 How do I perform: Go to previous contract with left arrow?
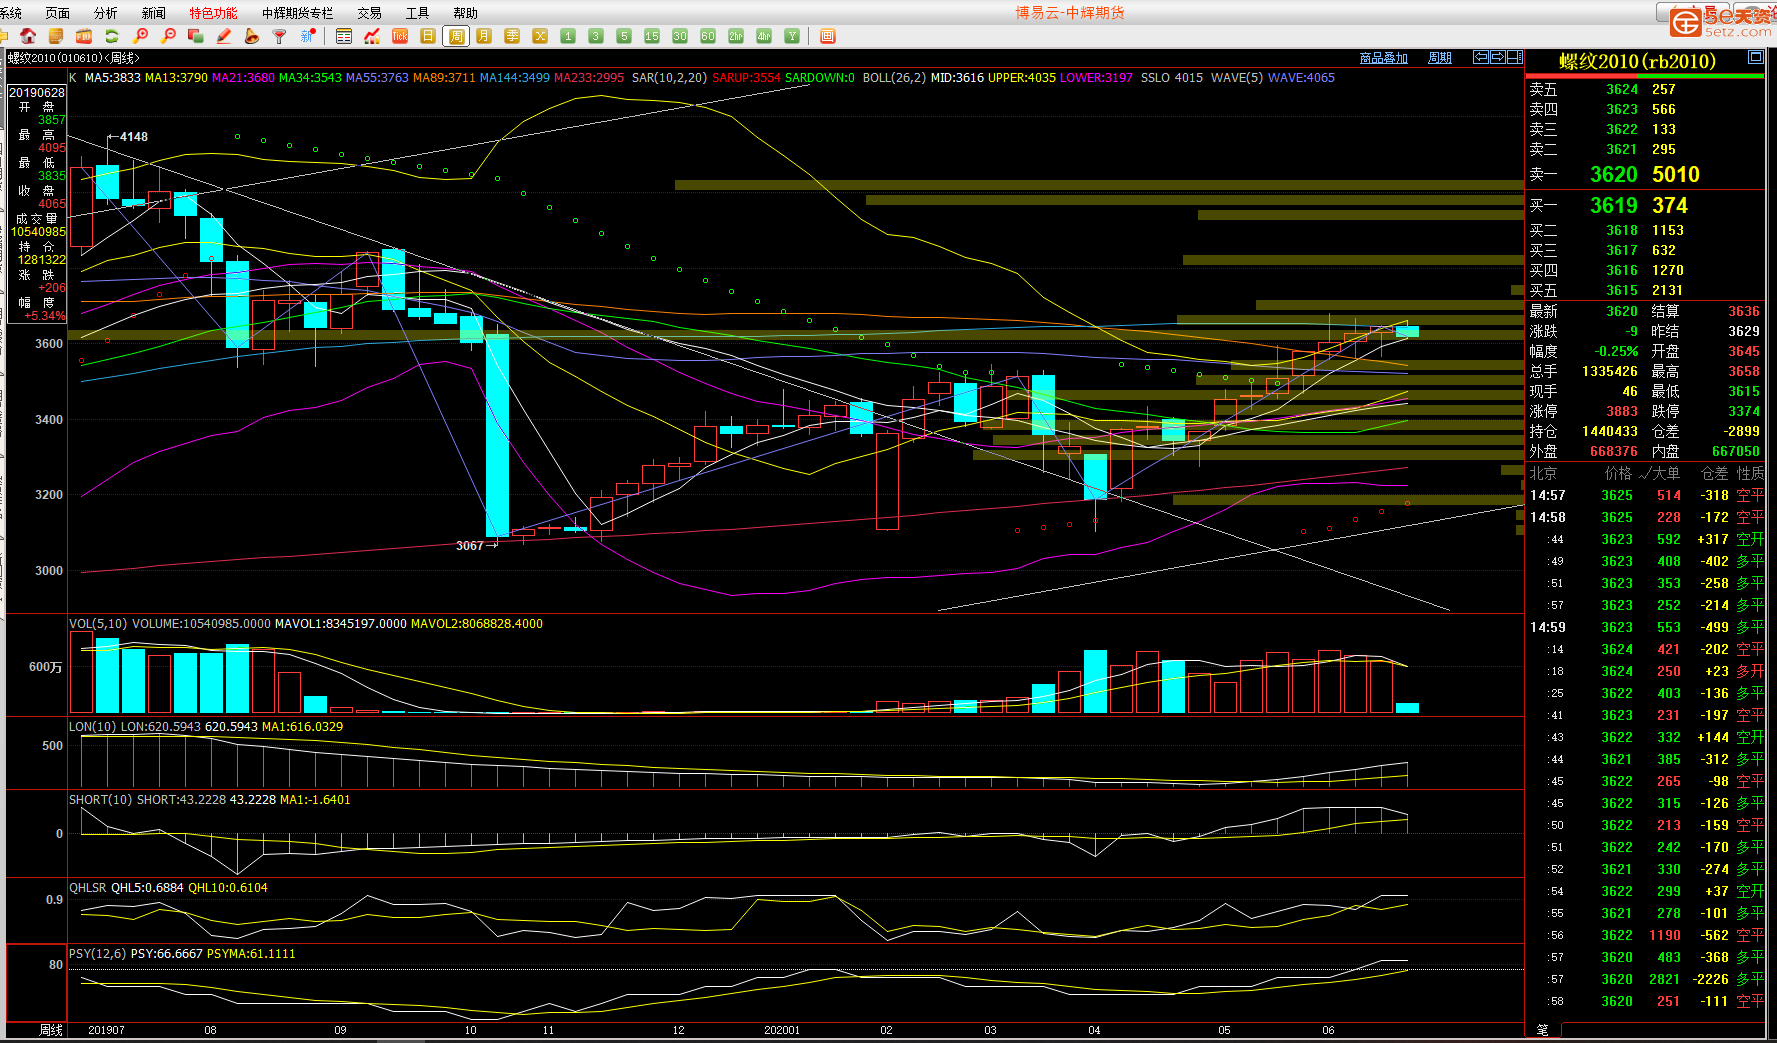point(1482,57)
